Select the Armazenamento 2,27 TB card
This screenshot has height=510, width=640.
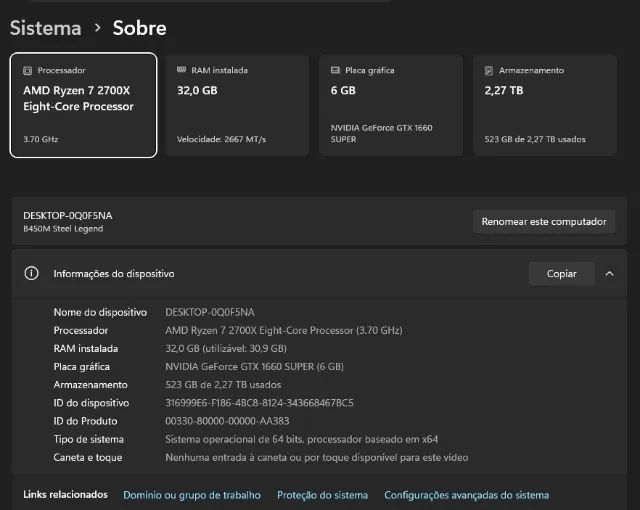(x=545, y=105)
